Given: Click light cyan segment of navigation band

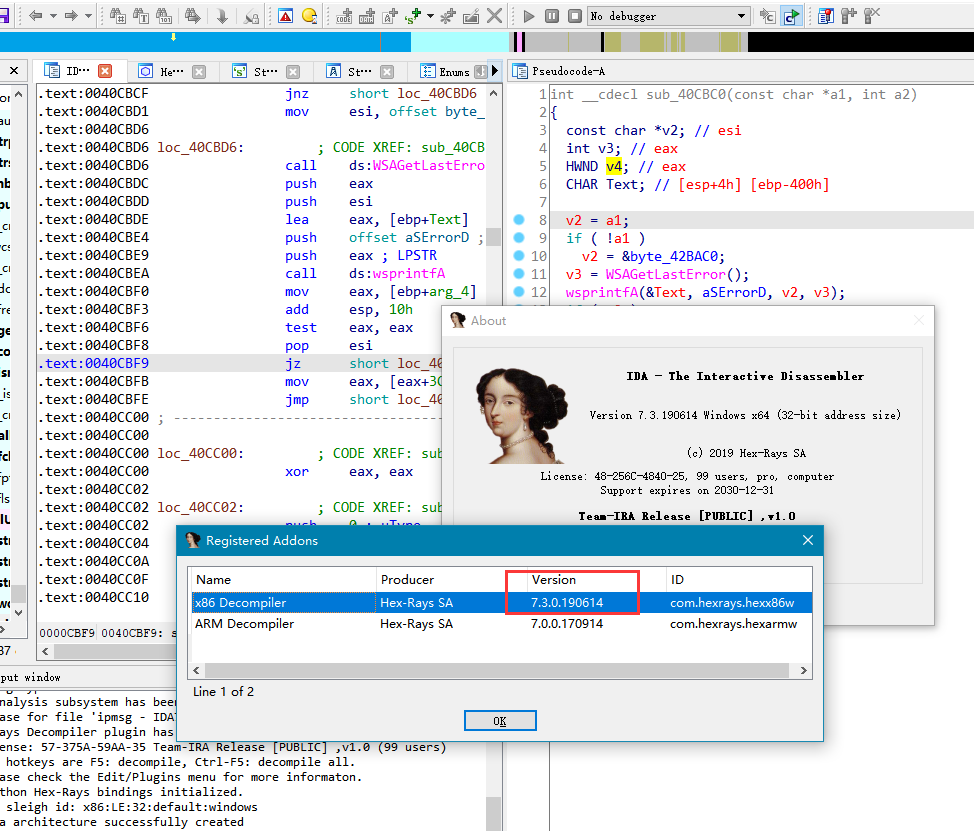Looking at the screenshot, I should (460, 42).
